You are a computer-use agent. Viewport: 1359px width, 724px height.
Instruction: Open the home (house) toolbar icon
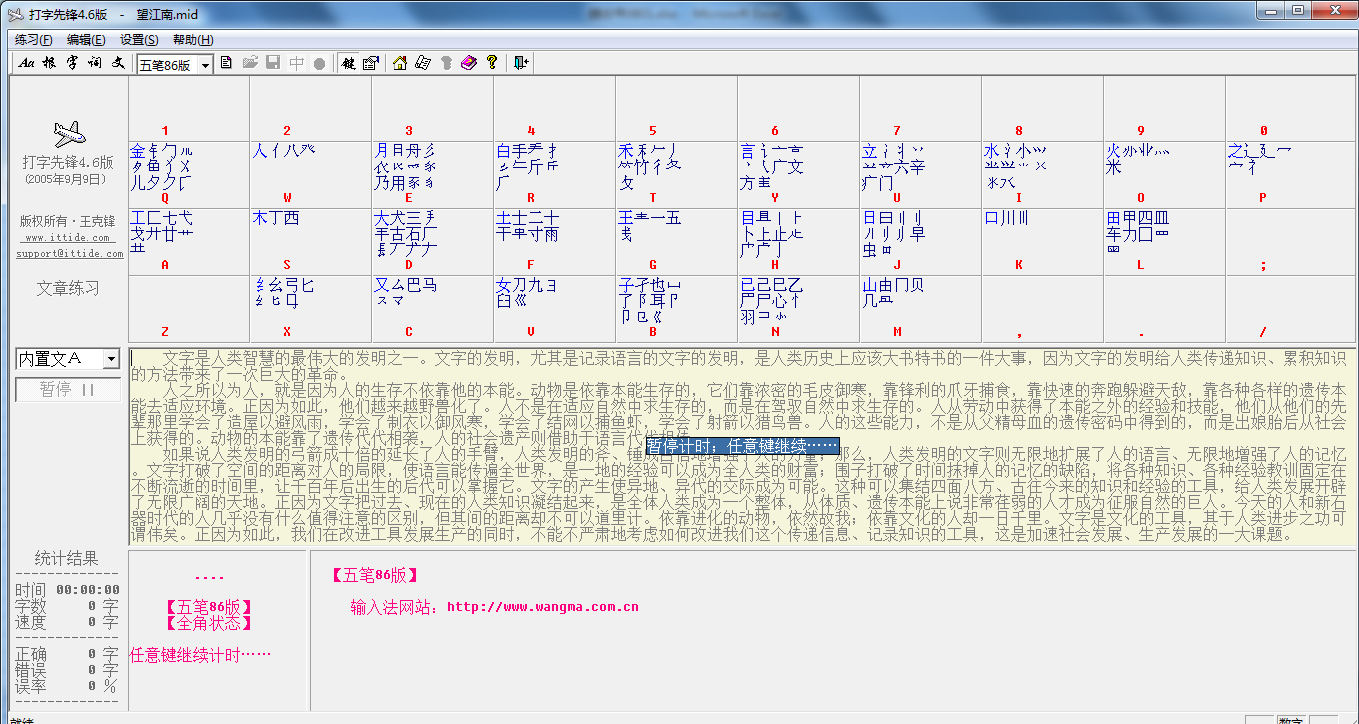pos(400,63)
